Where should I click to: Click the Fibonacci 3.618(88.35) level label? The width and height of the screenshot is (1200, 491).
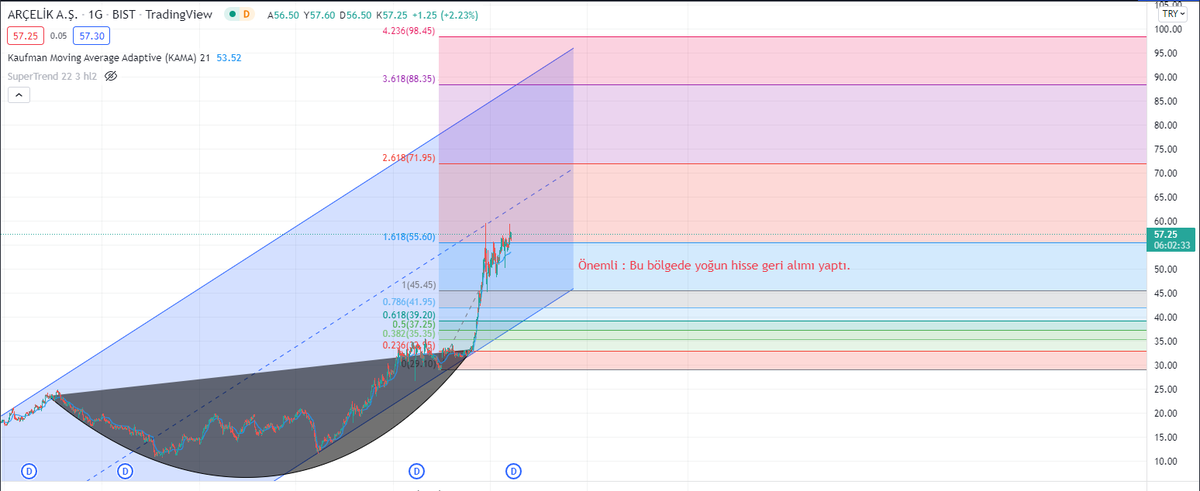coord(410,79)
